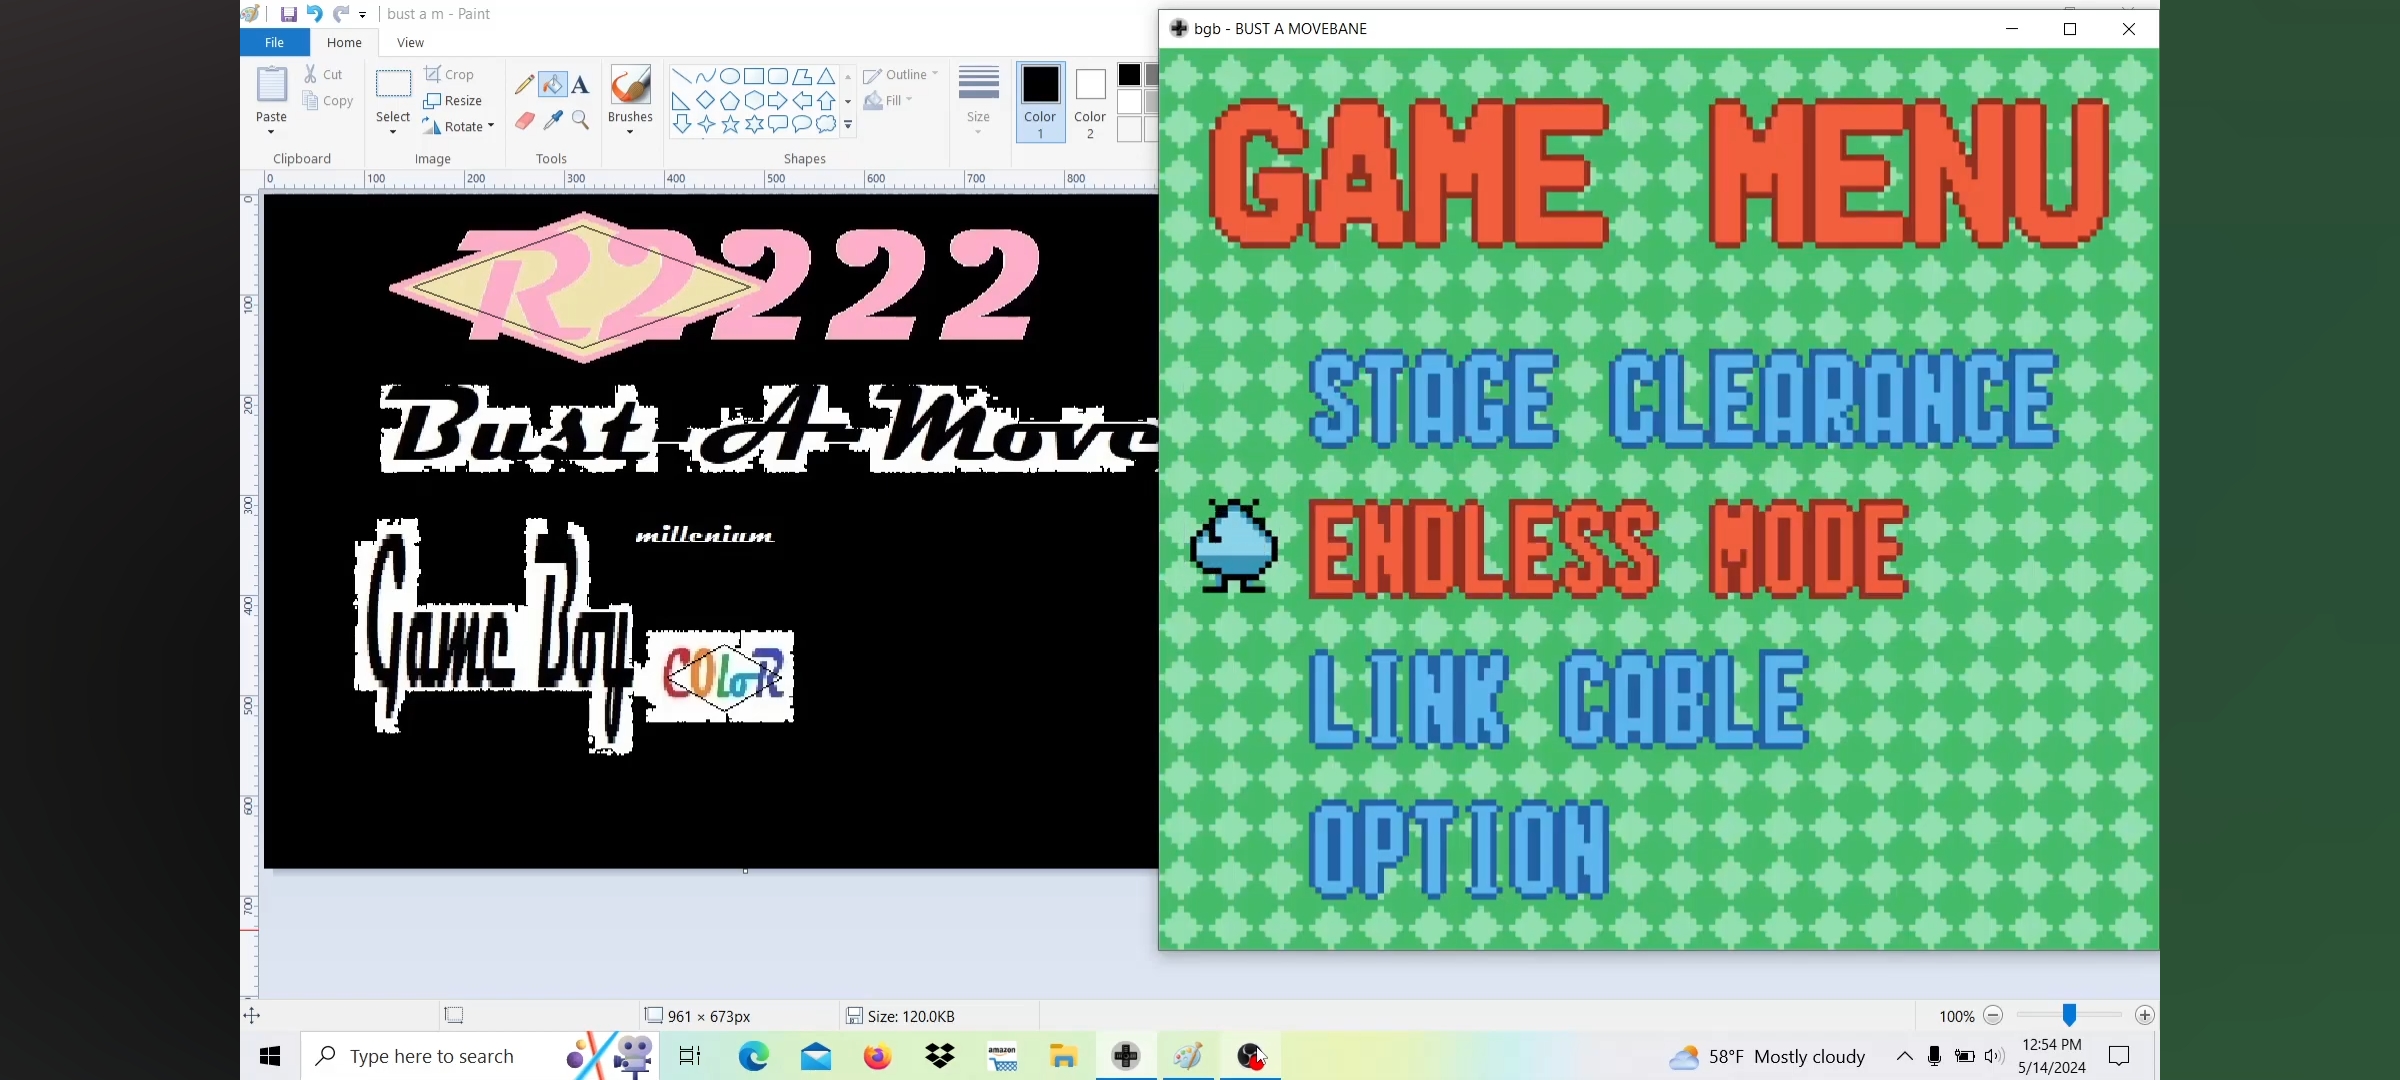Select the Fill with color bucket
This screenshot has width=2400, height=1080.
pyautogui.click(x=552, y=85)
